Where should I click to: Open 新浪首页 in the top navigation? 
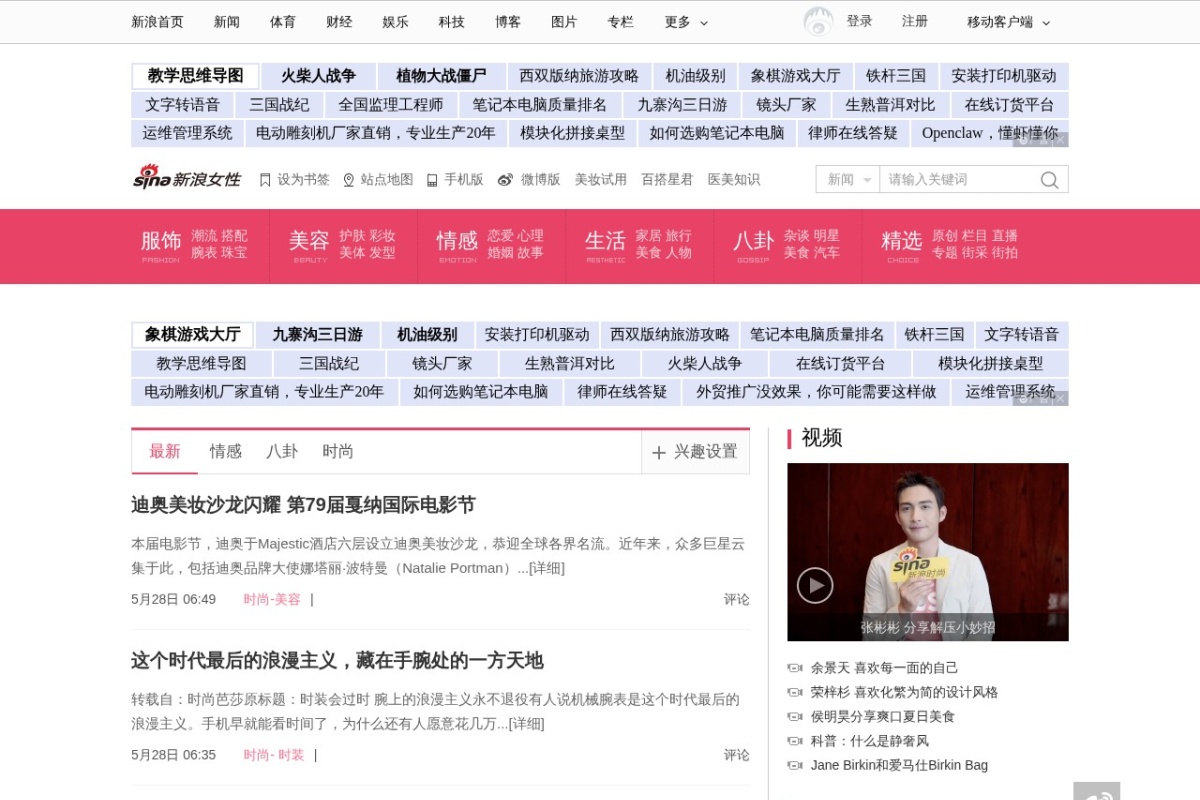(x=158, y=22)
